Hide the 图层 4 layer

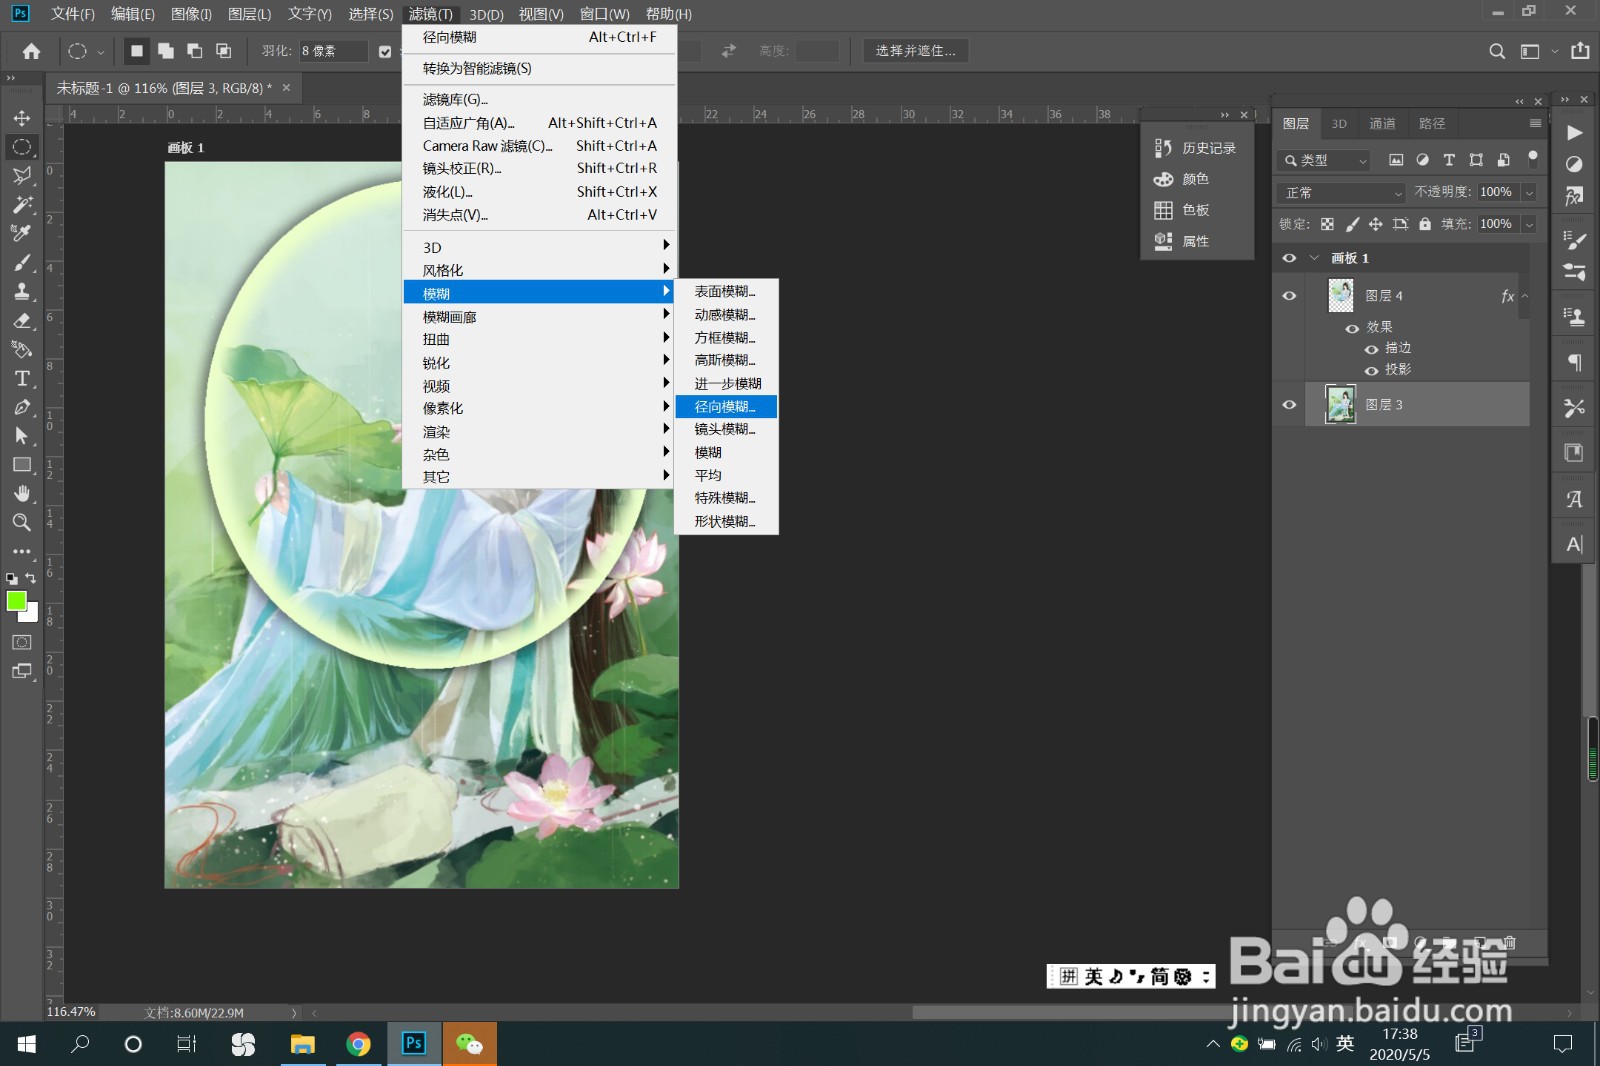(1289, 296)
